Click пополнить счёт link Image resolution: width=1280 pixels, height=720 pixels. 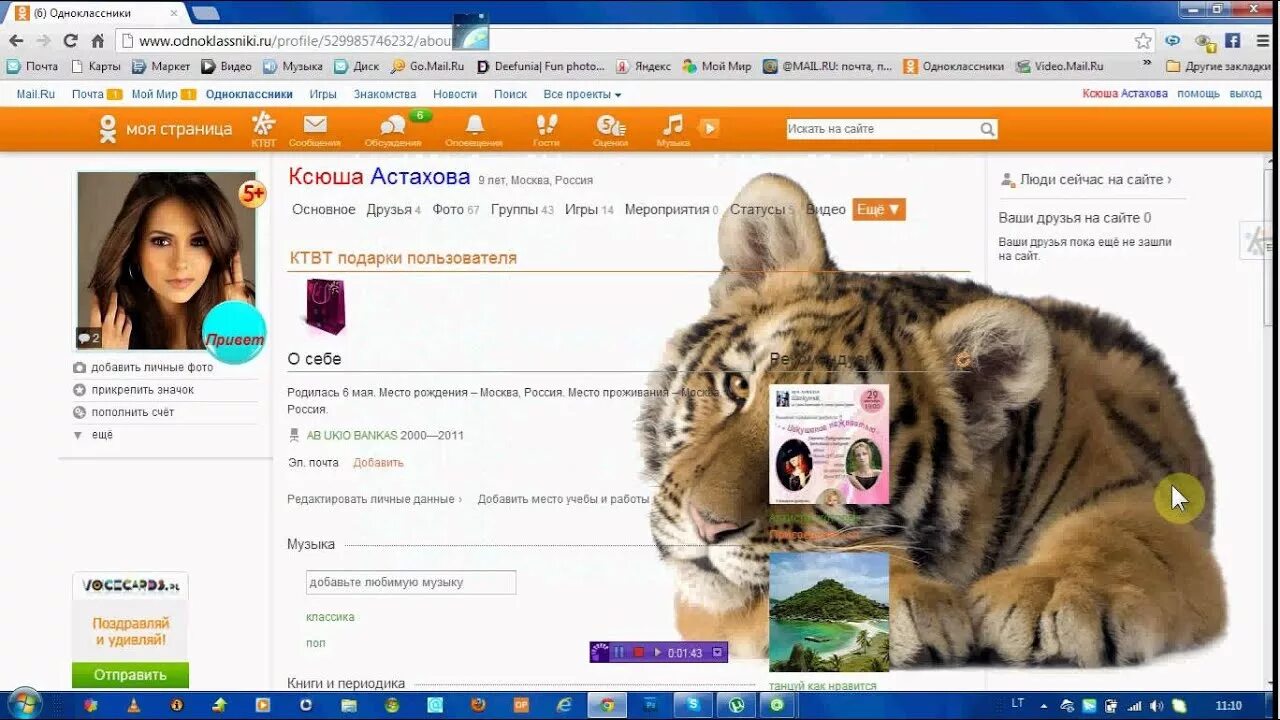[132, 412]
